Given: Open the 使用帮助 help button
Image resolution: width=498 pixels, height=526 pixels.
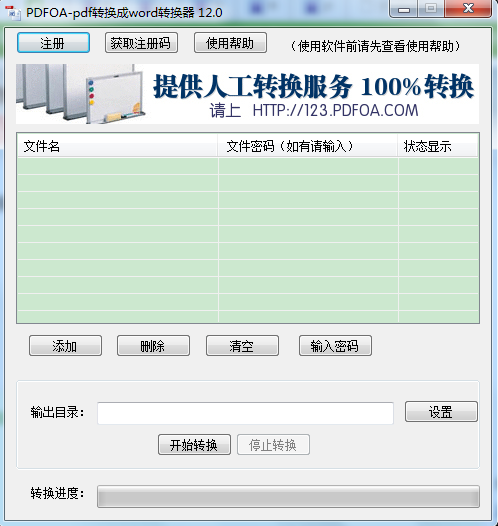Looking at the screenshot, I should [230, 43].
